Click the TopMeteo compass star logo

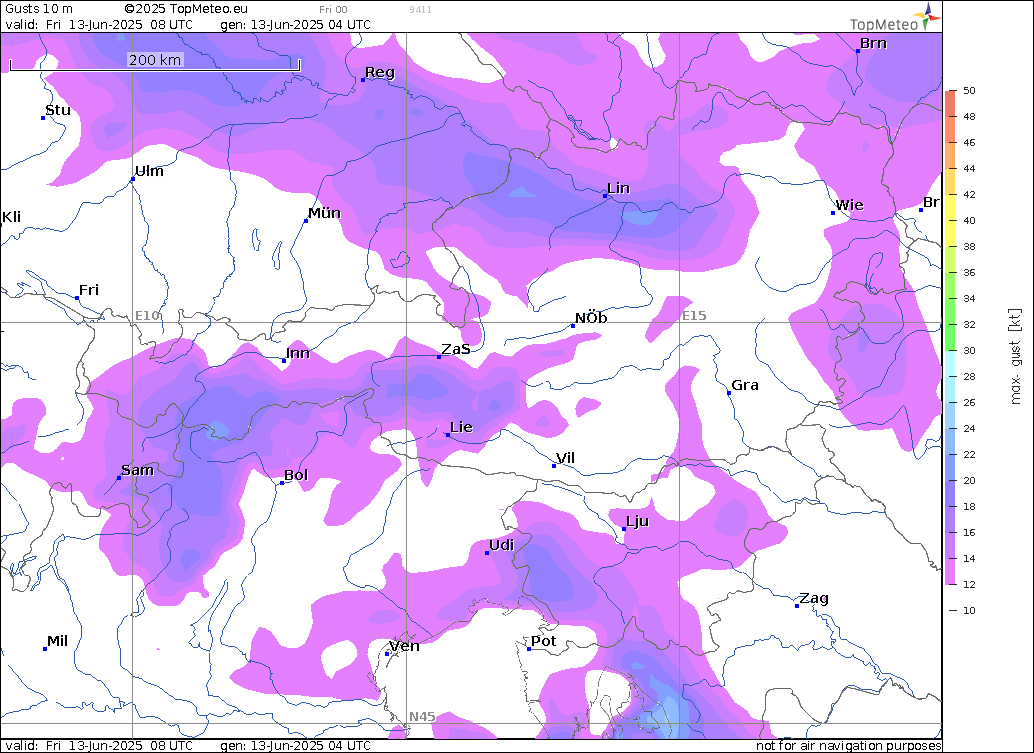tap(929, 16)
